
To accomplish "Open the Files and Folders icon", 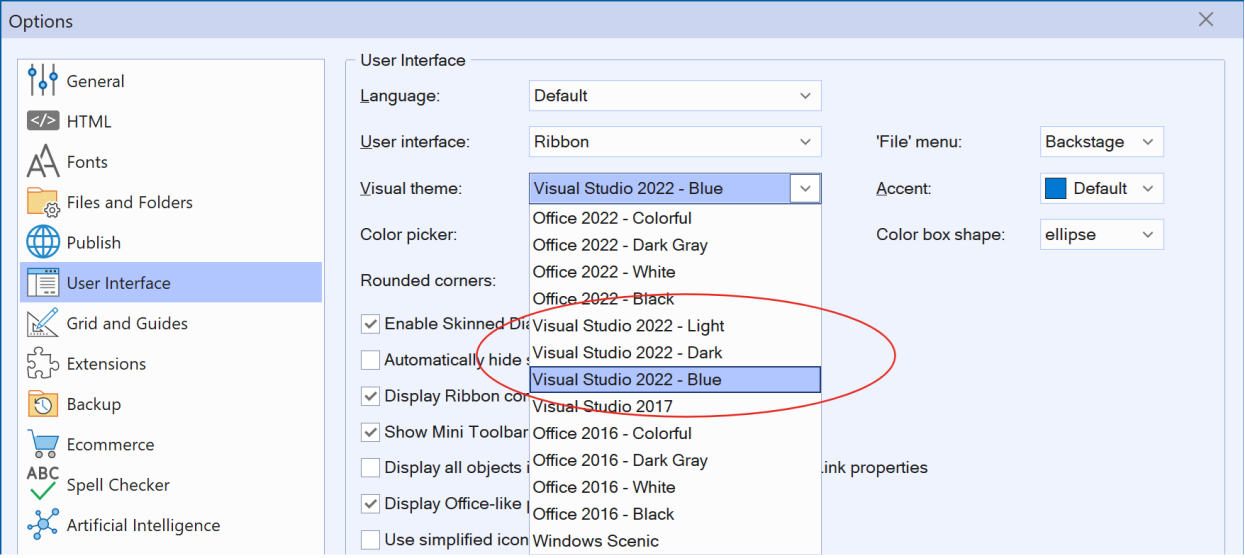I will pos(43,202).
